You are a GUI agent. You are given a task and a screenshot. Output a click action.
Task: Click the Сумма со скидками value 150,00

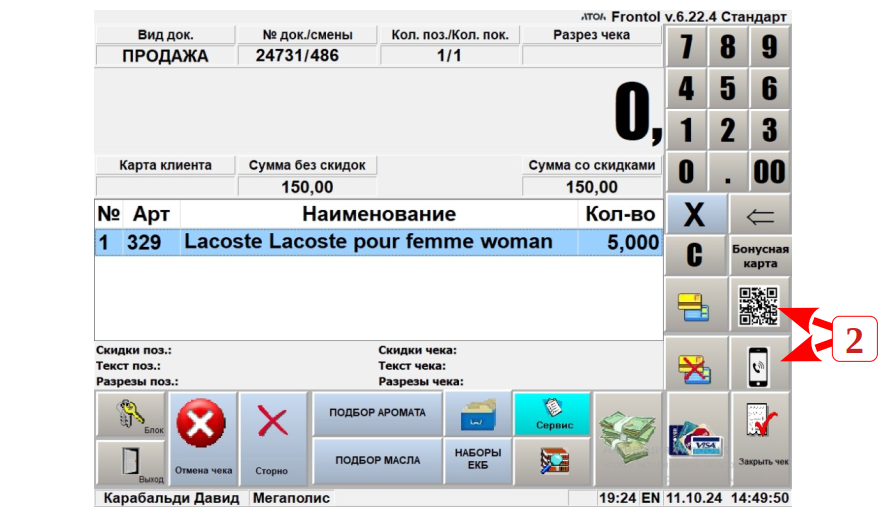(592, 186)
